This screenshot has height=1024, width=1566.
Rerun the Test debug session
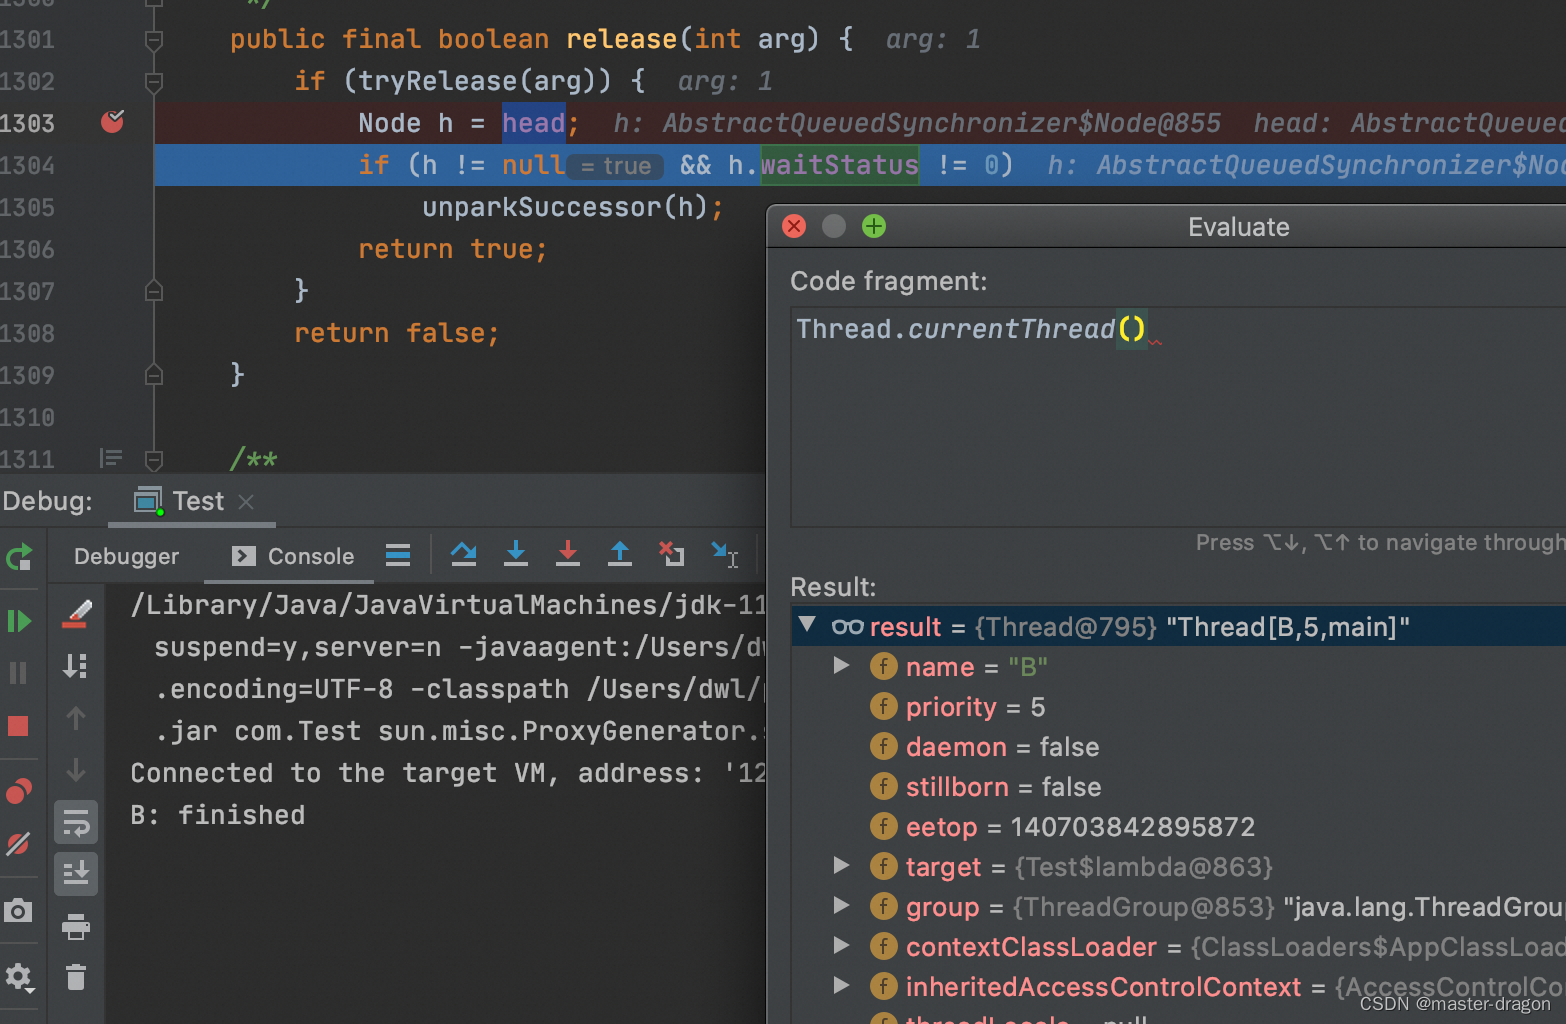pyautogui.click(x=19, y=557)
